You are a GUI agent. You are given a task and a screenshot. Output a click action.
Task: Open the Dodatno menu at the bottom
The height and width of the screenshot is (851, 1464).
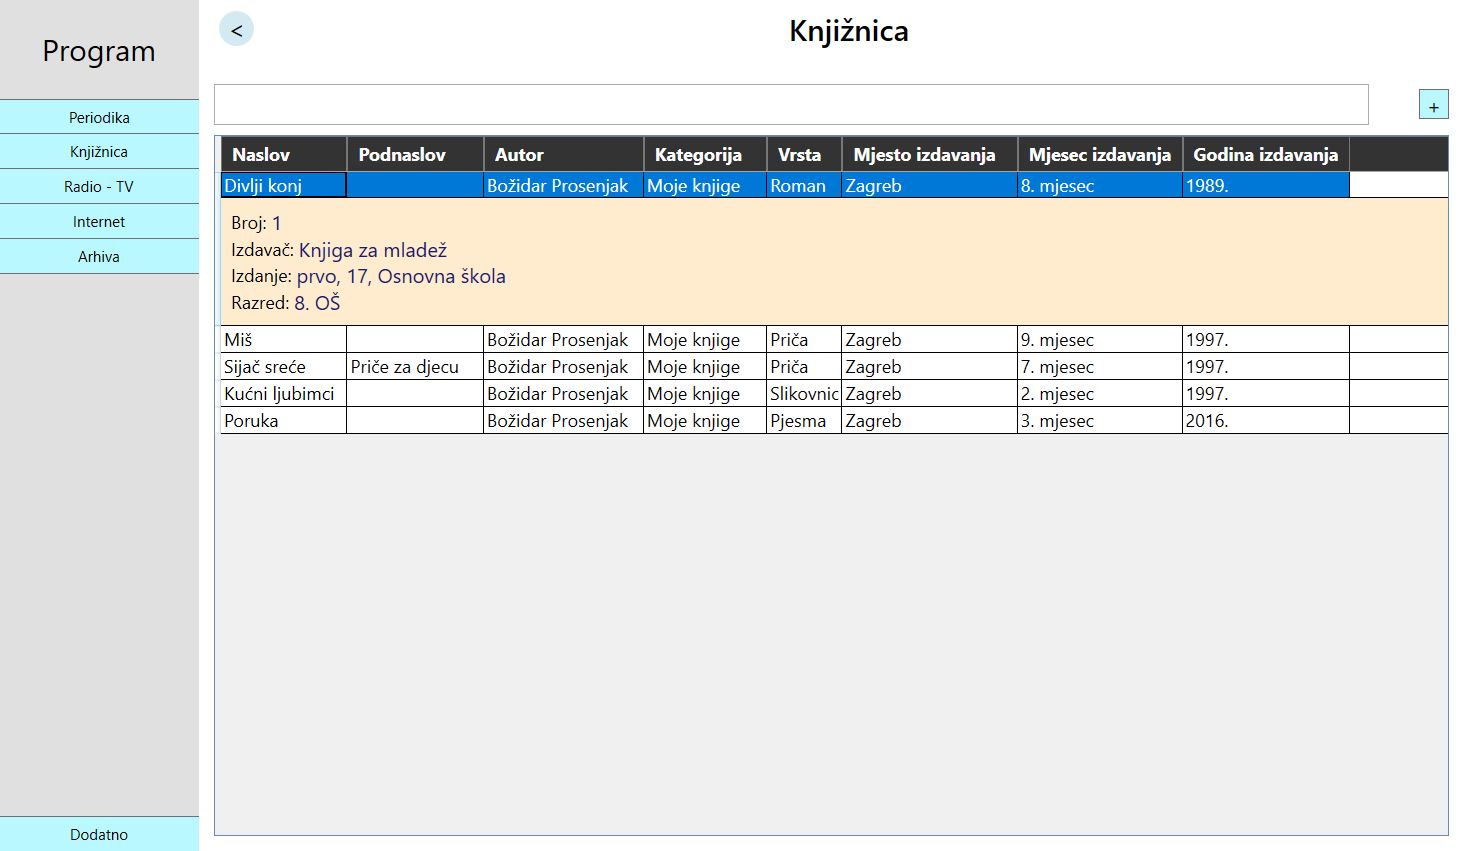pos(99,834)
